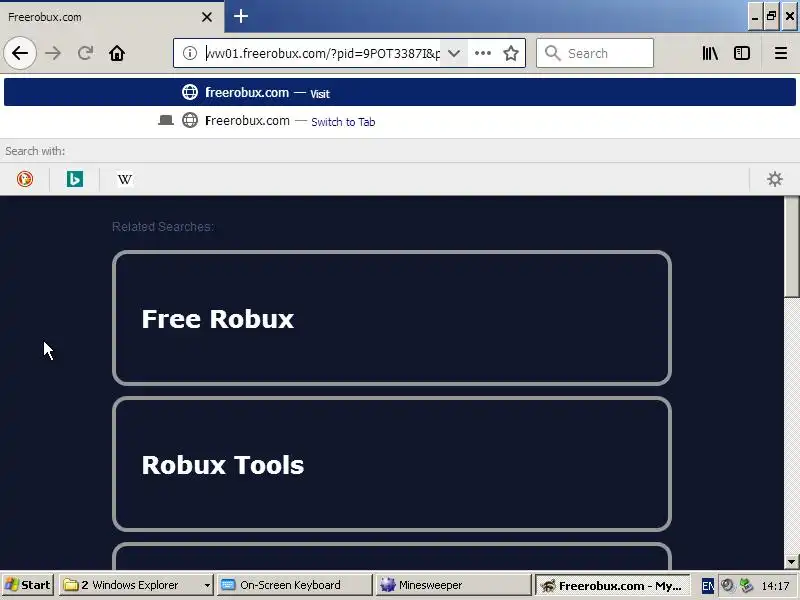Search with Wikipedia
Viewport: 800px width, 600px height.
click(x=125, y=179)
